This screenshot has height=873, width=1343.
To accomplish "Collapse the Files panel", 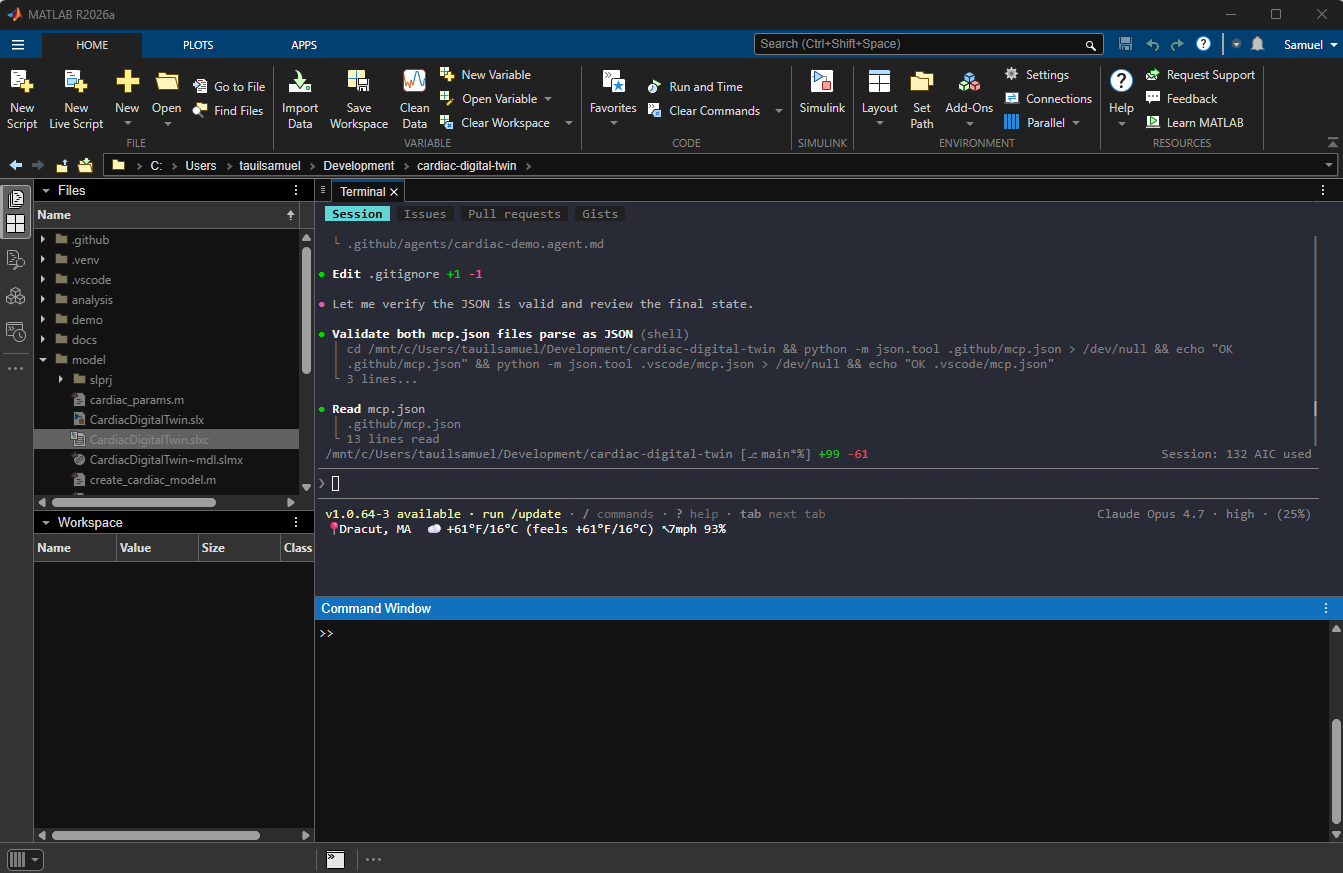I will (46, 190).
